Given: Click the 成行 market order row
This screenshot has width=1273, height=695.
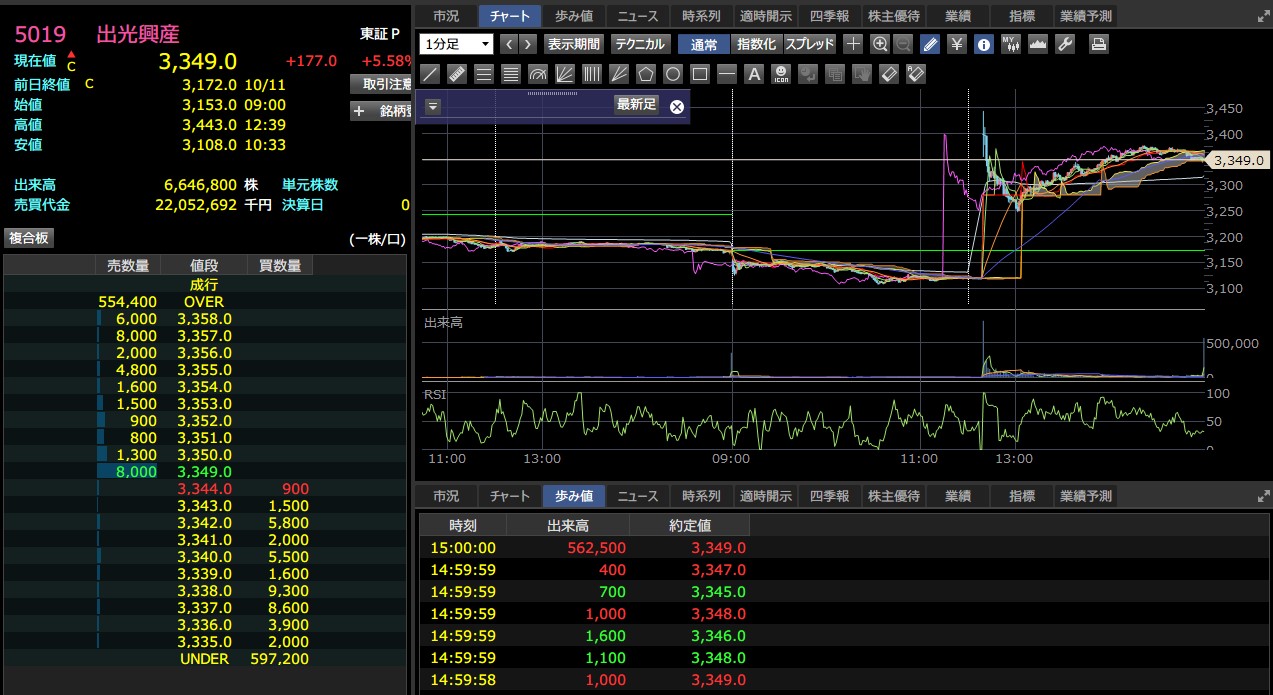Looking at the screenshot, I should click(x=204, y=285).
